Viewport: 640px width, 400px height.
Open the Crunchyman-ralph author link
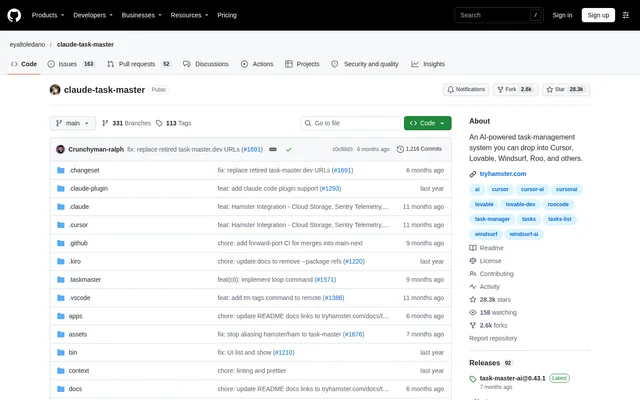[96, 149]
